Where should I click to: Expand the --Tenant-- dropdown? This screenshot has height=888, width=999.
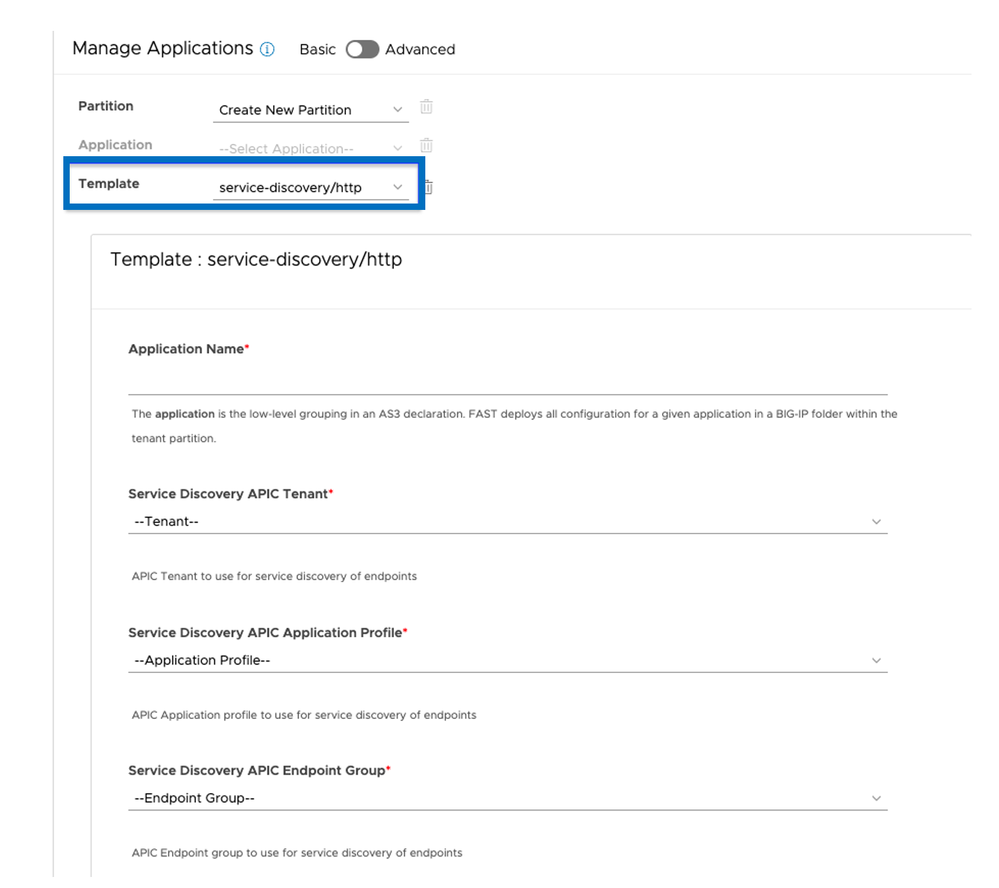[507, 521]
